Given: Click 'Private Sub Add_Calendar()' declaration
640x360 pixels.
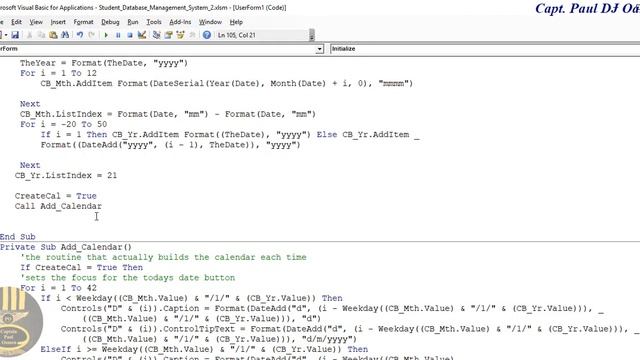Looking at the screenshot, I should [66, 247].
